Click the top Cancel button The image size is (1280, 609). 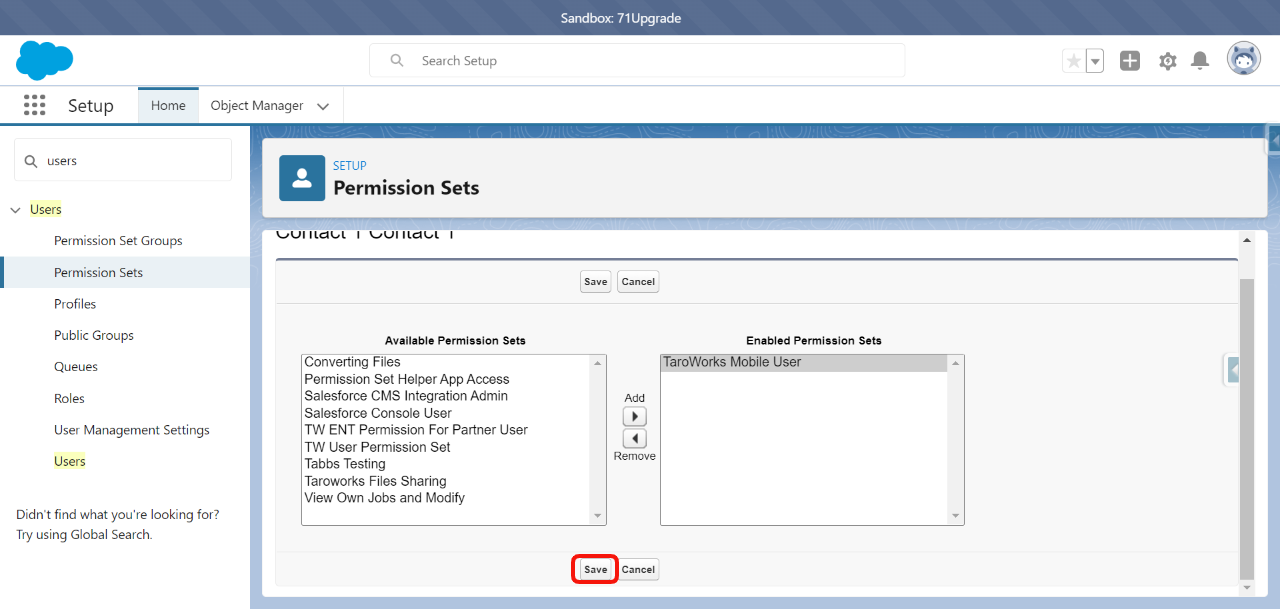pyautogui.click(x=638, y=282)
